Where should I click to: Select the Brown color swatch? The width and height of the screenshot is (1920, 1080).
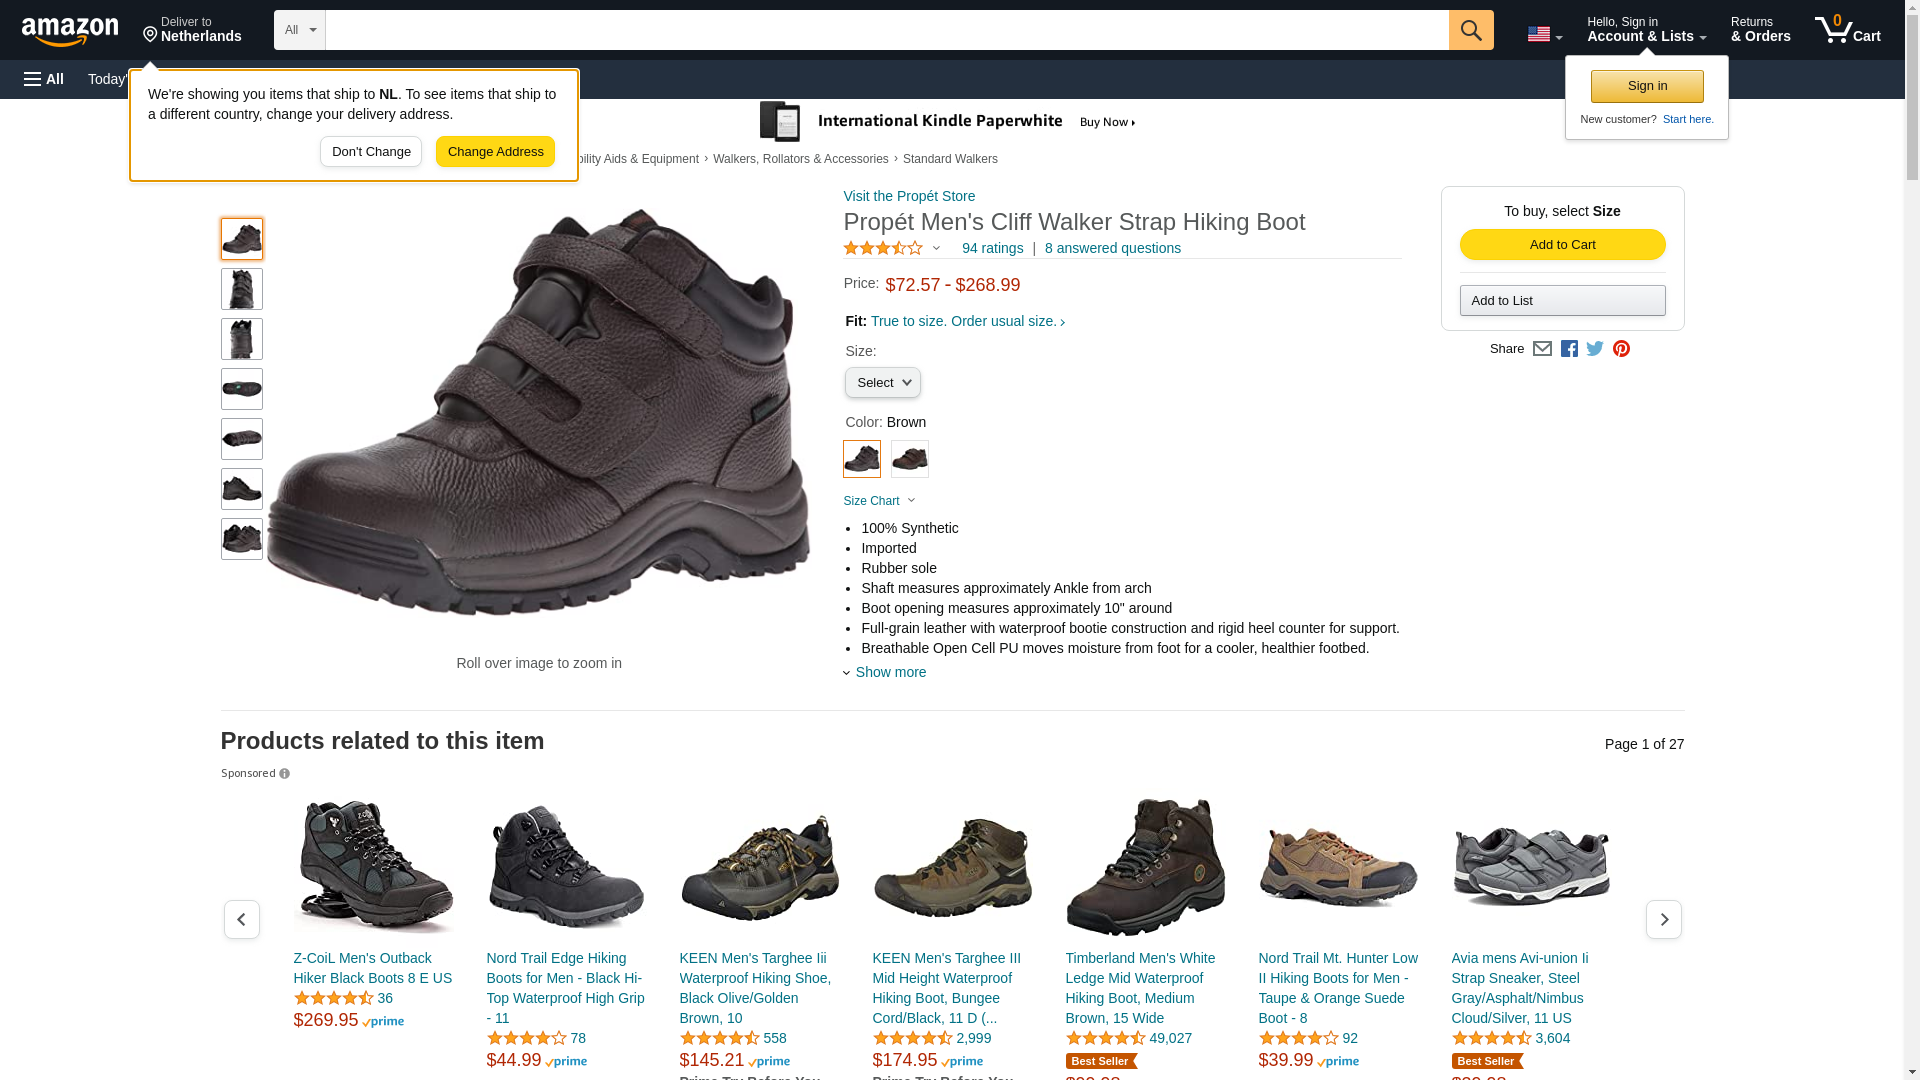pyautogui.click(x=862, y=459)
